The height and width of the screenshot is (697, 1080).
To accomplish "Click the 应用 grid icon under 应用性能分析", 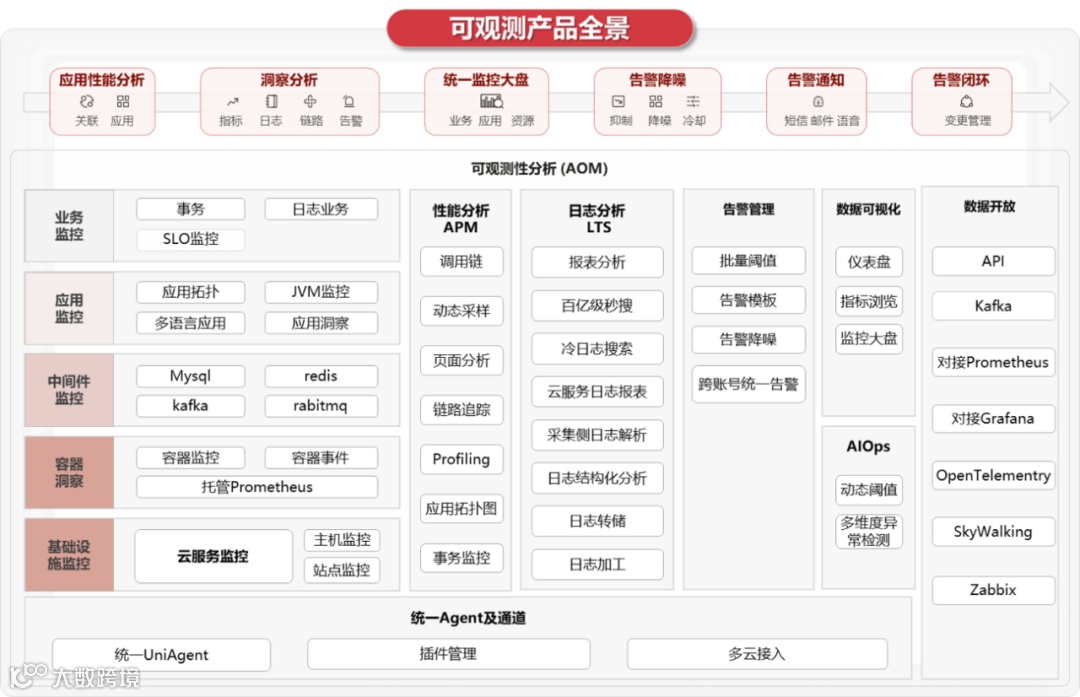I will pos(123,102).
